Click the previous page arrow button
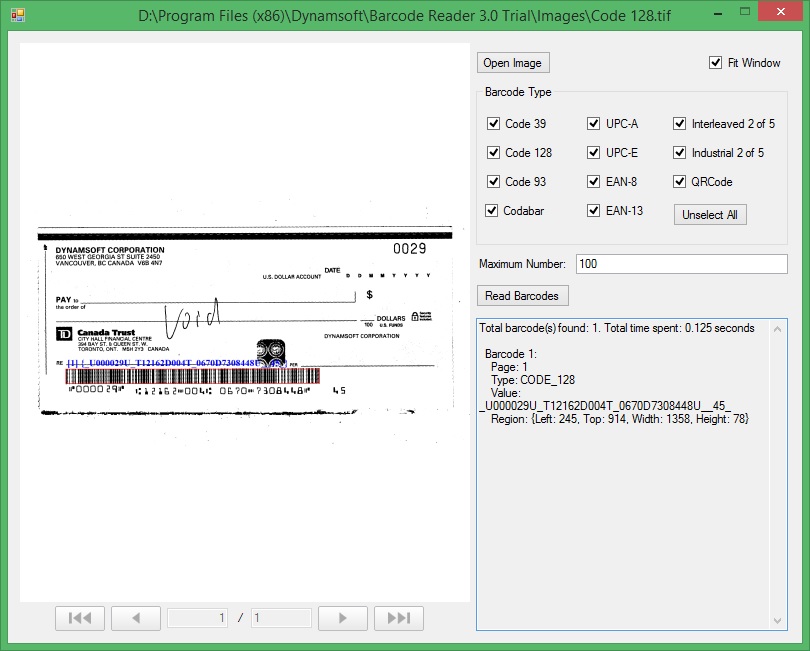810x651 pixels. tap(136, 618)
